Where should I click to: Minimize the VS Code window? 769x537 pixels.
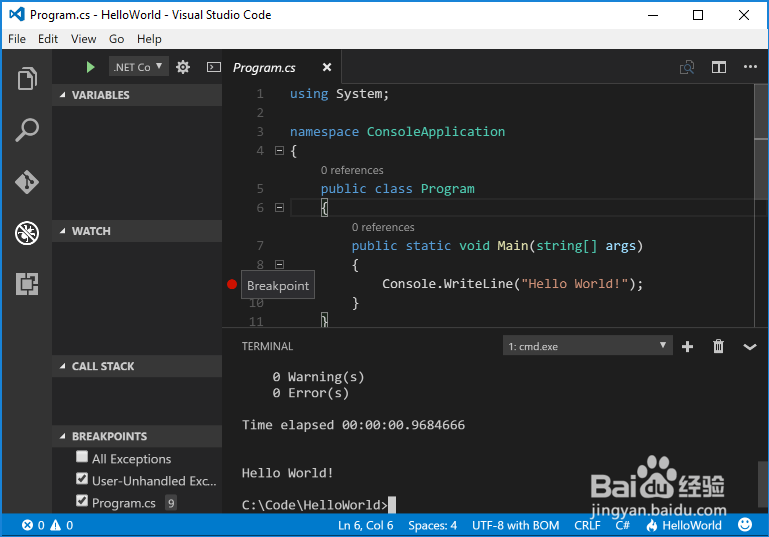pos(653,15)
